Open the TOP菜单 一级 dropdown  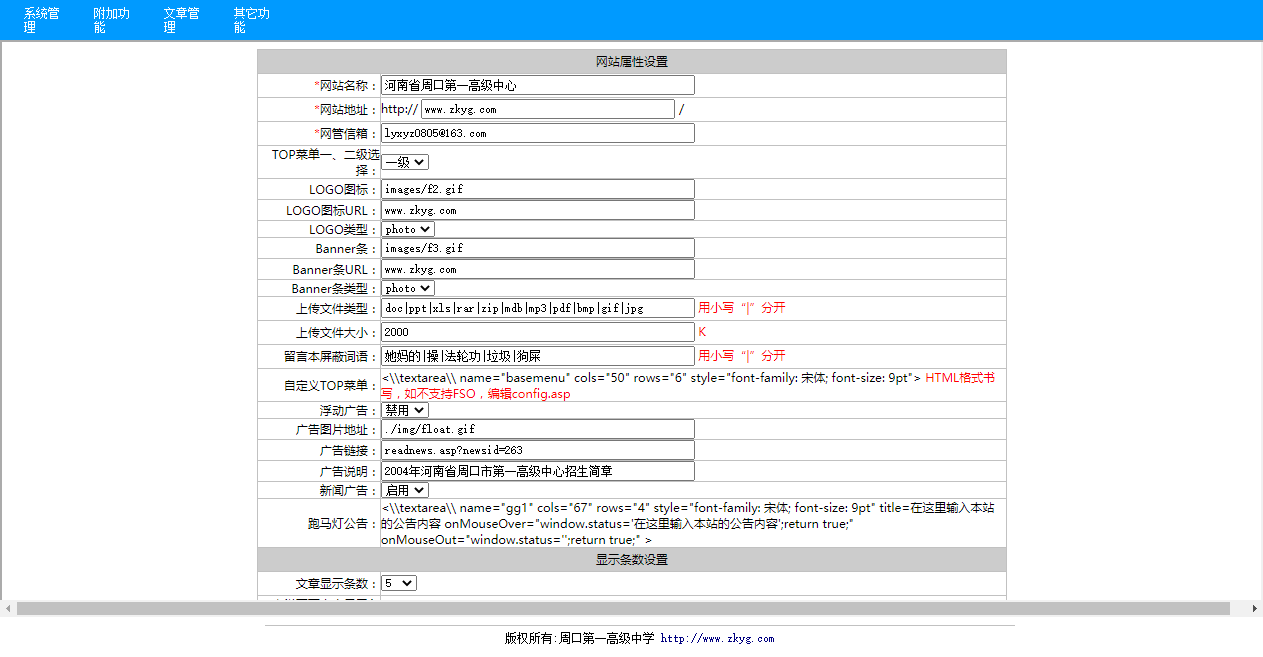pyautogui.click(x=405, y=162)
